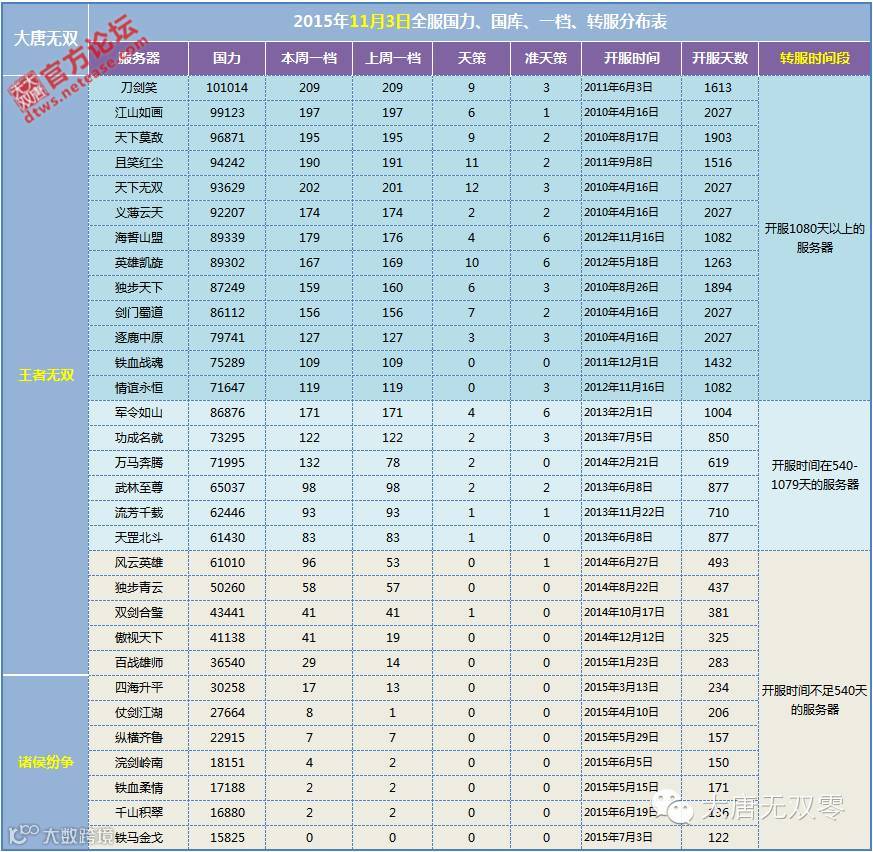Click national power value 71995
Screen dimensions: 873x852
coord(227,463)
